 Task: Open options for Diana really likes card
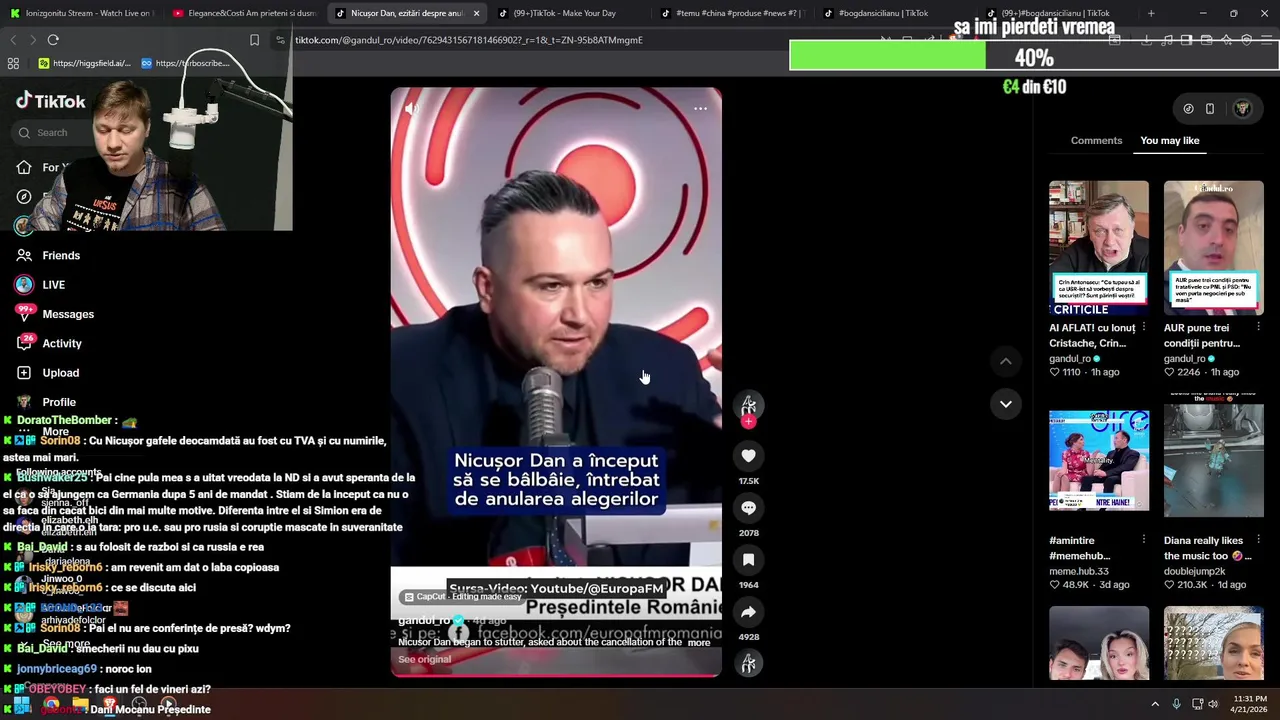[x=1258, y=540]
